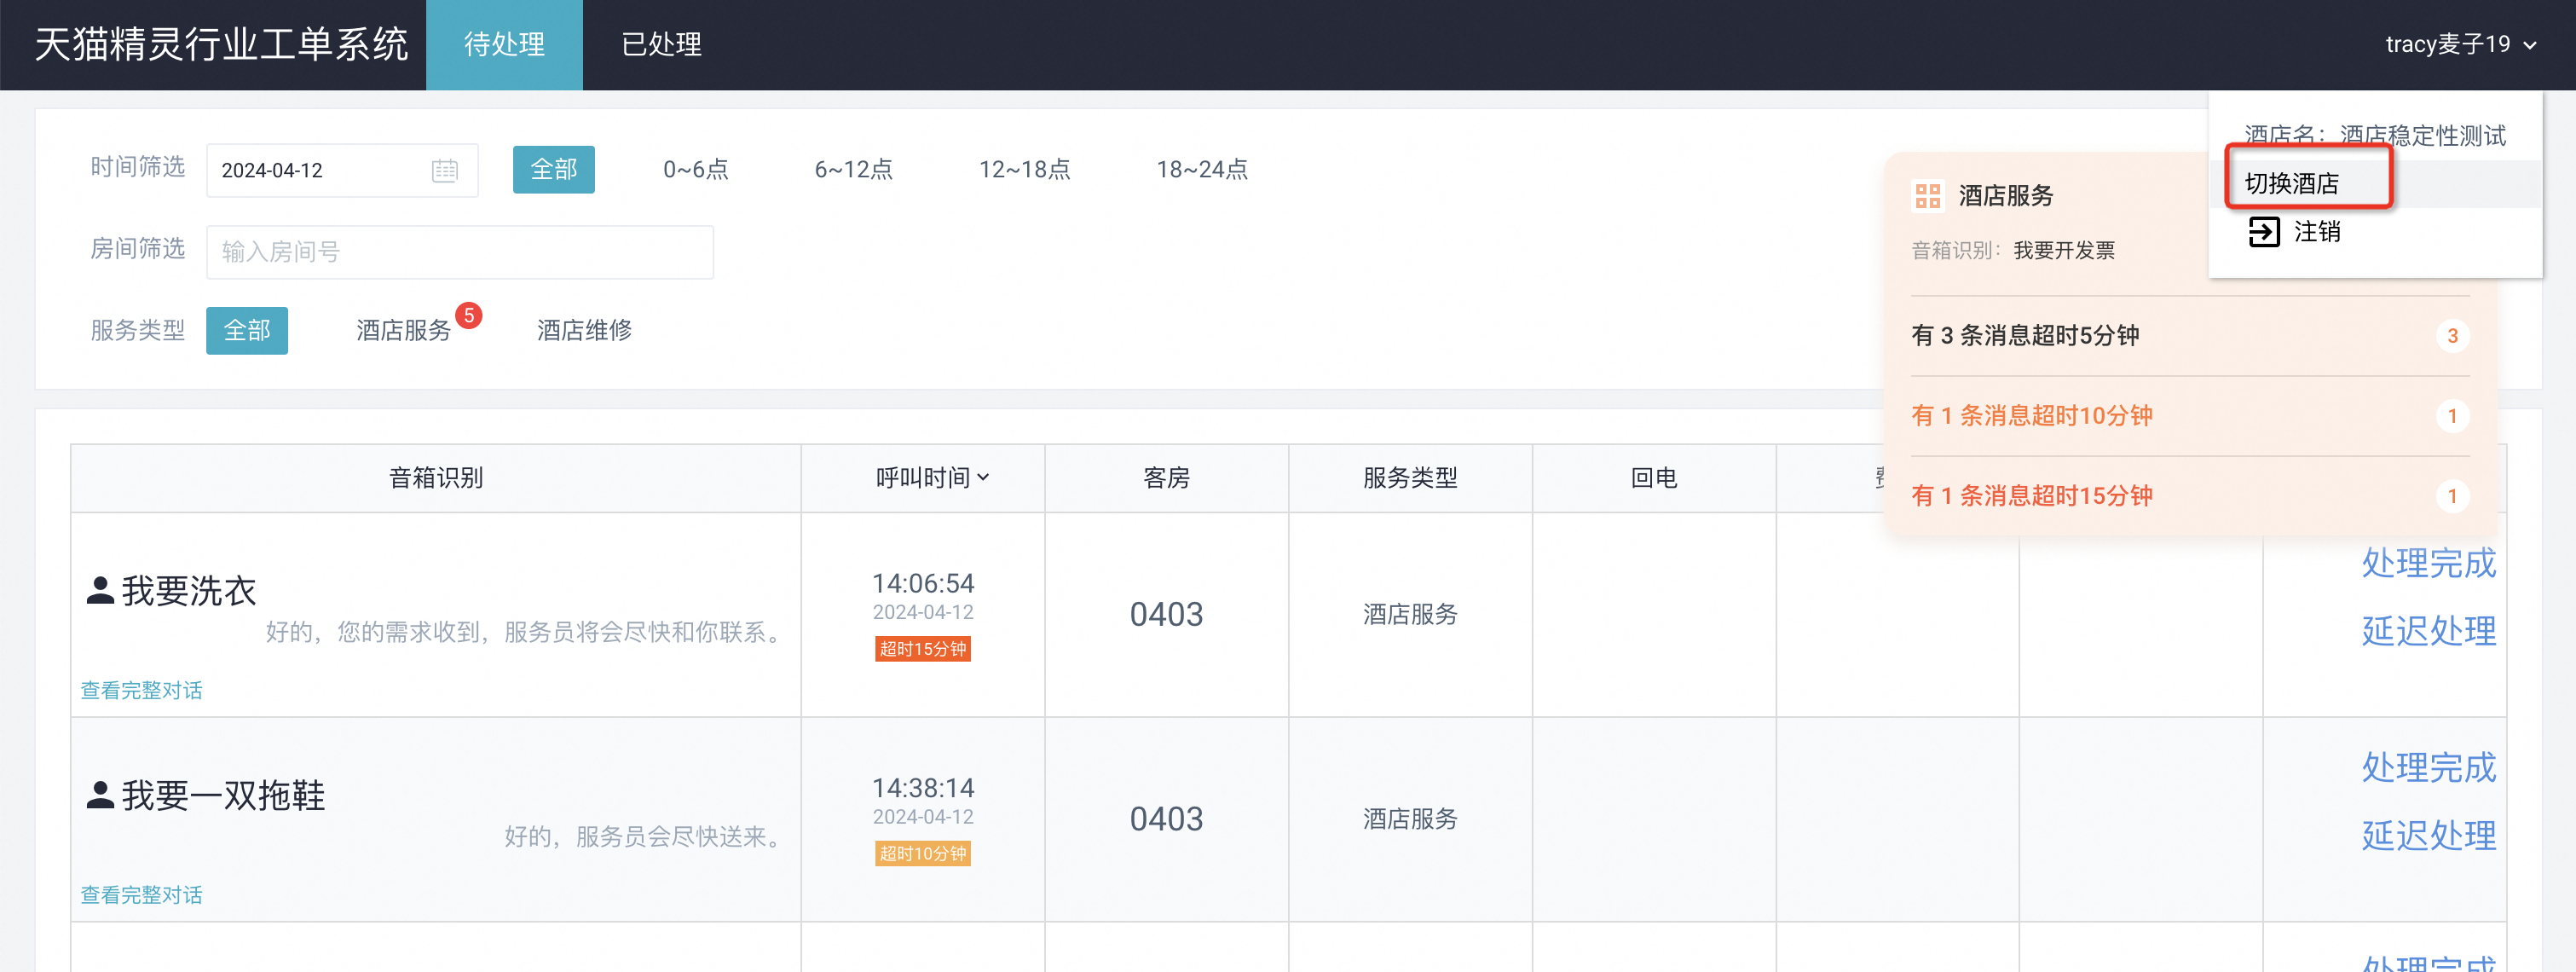Select the 0~6点 time filter
Screen dimensions: 2576x972
(695, 170)
